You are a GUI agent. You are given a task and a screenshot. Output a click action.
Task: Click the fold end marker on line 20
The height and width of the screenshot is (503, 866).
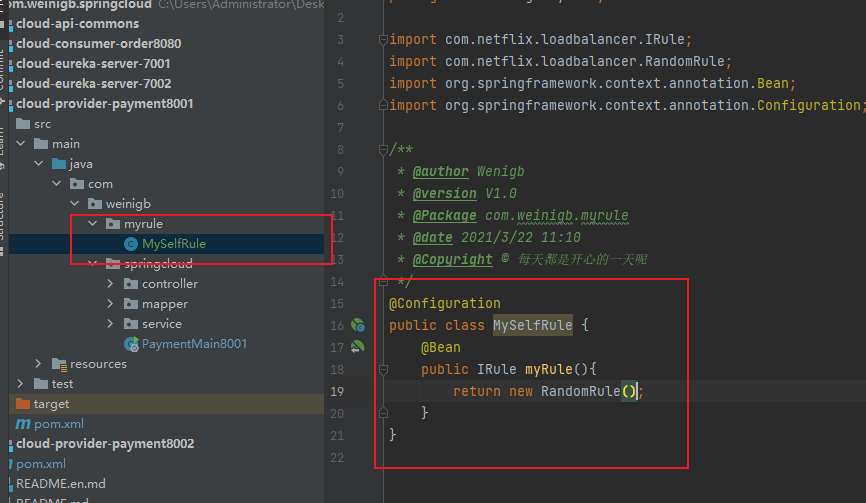point(383,413)
